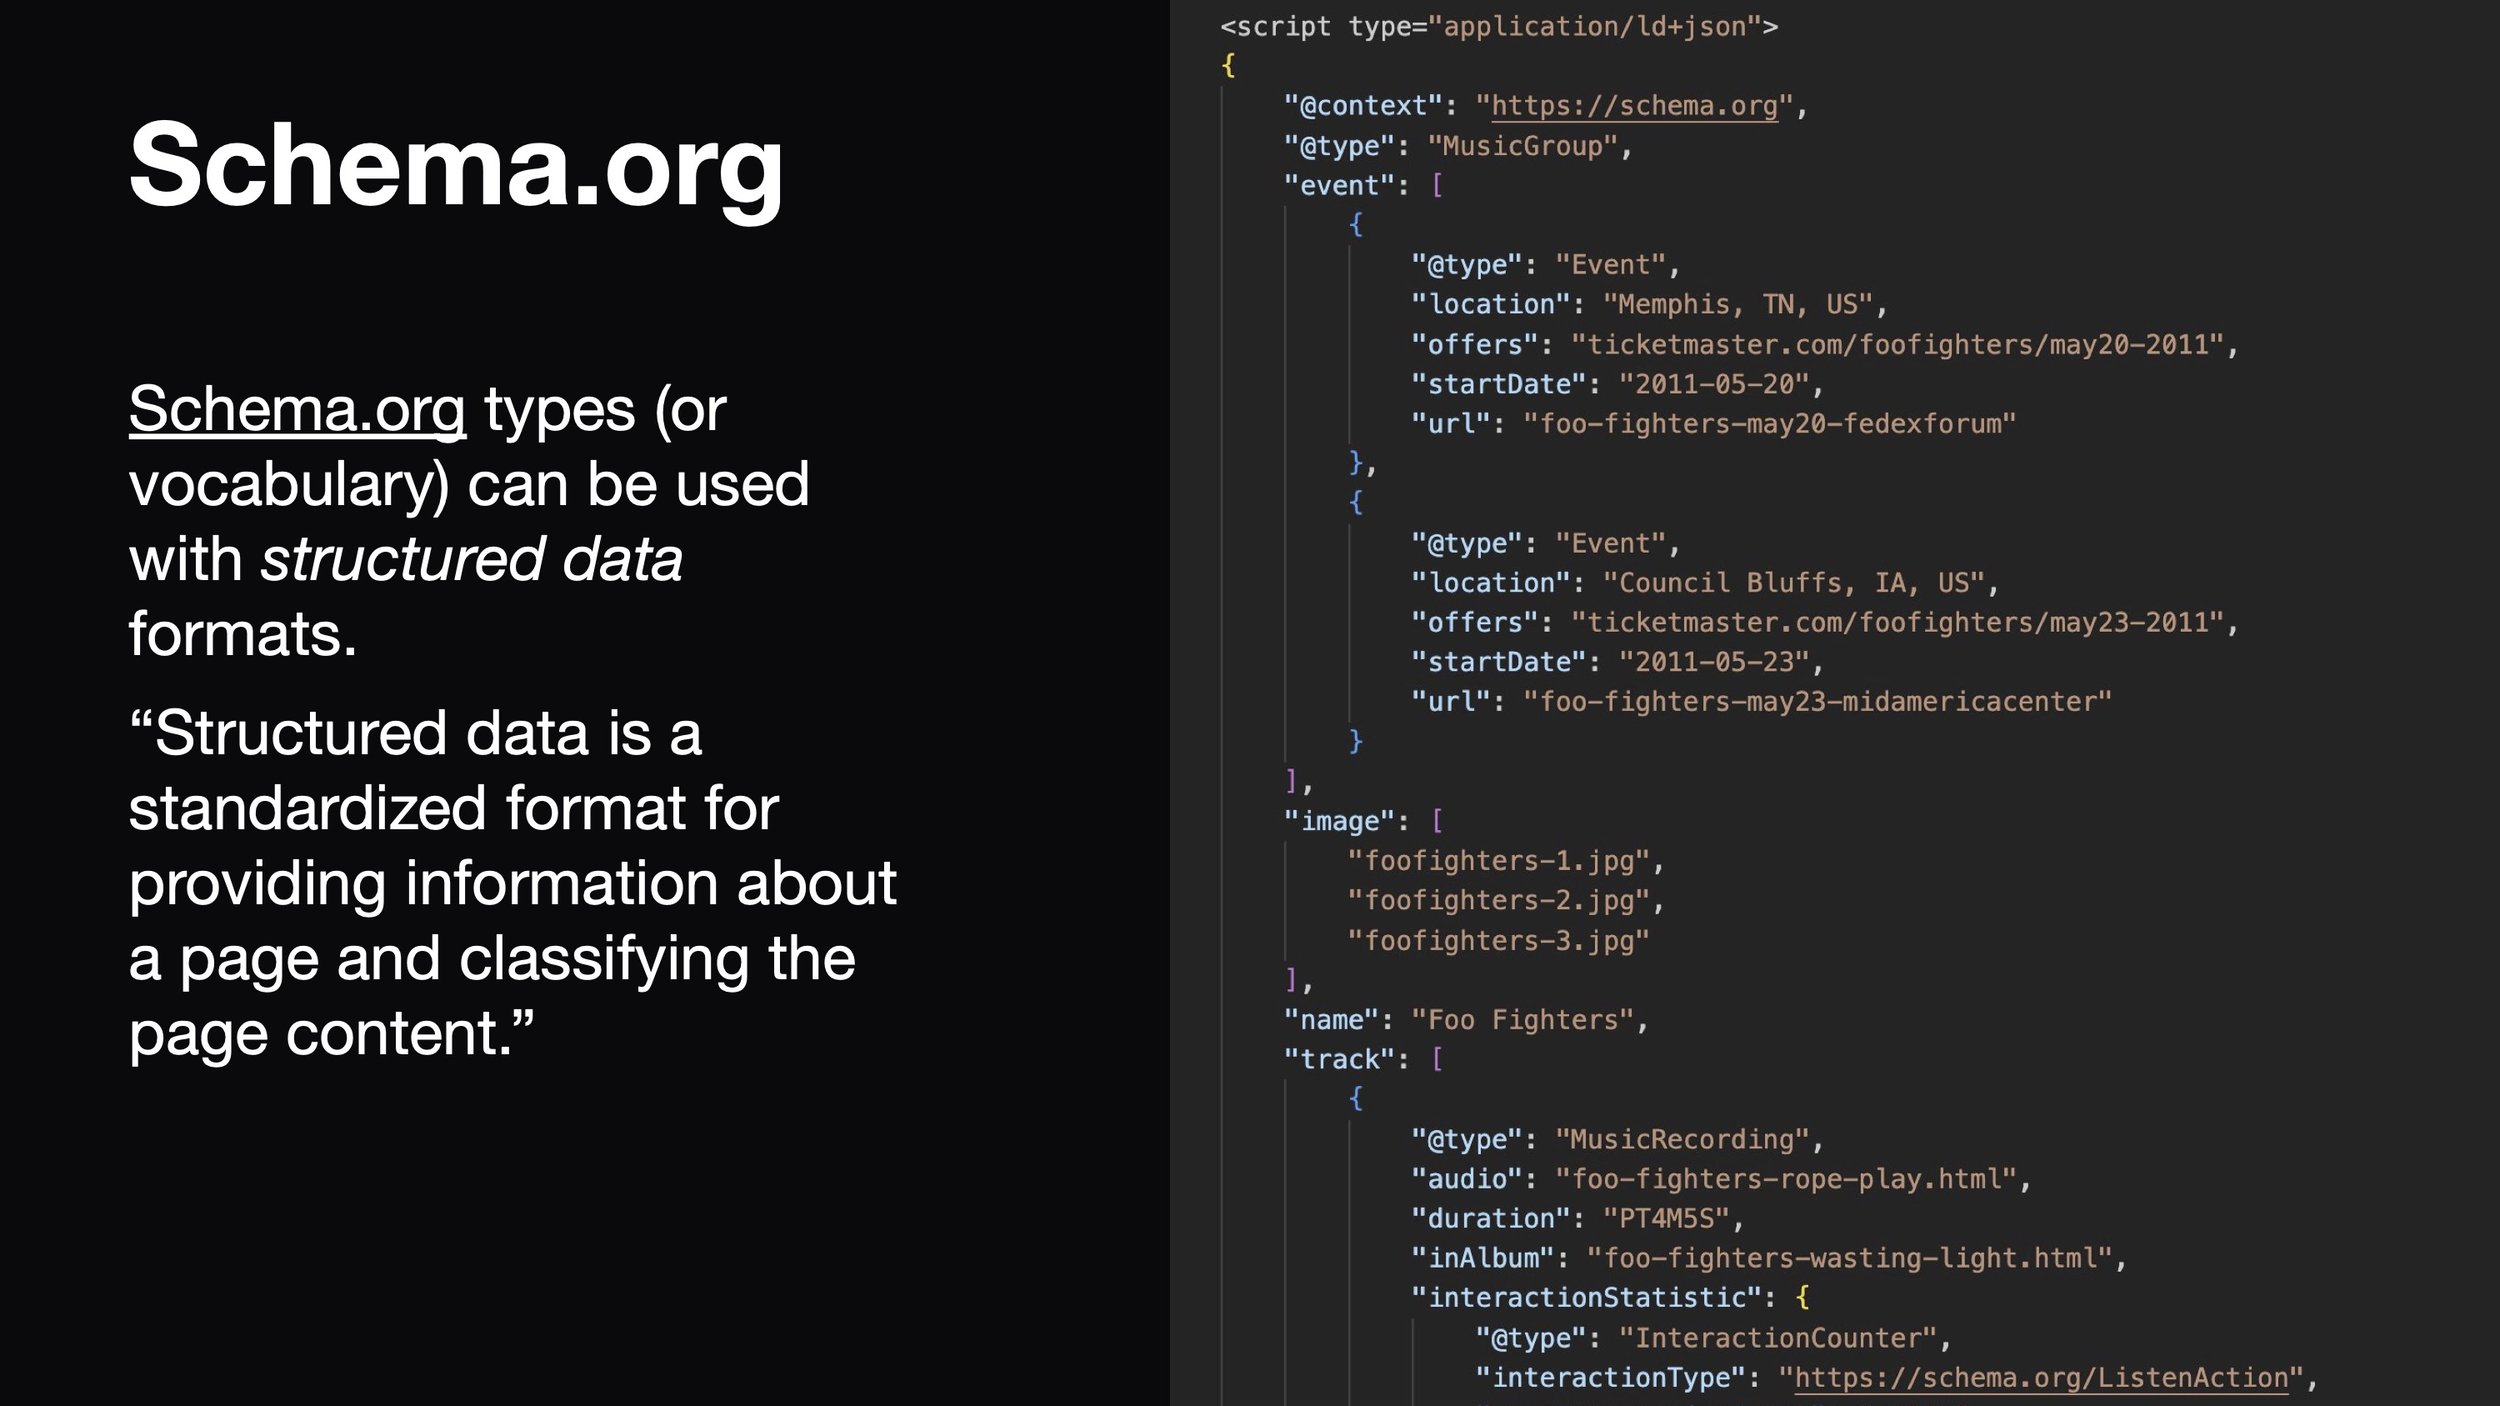Click the "image" key line
This screenshot has height=1406, width=2500.
tap(1363, 821)
